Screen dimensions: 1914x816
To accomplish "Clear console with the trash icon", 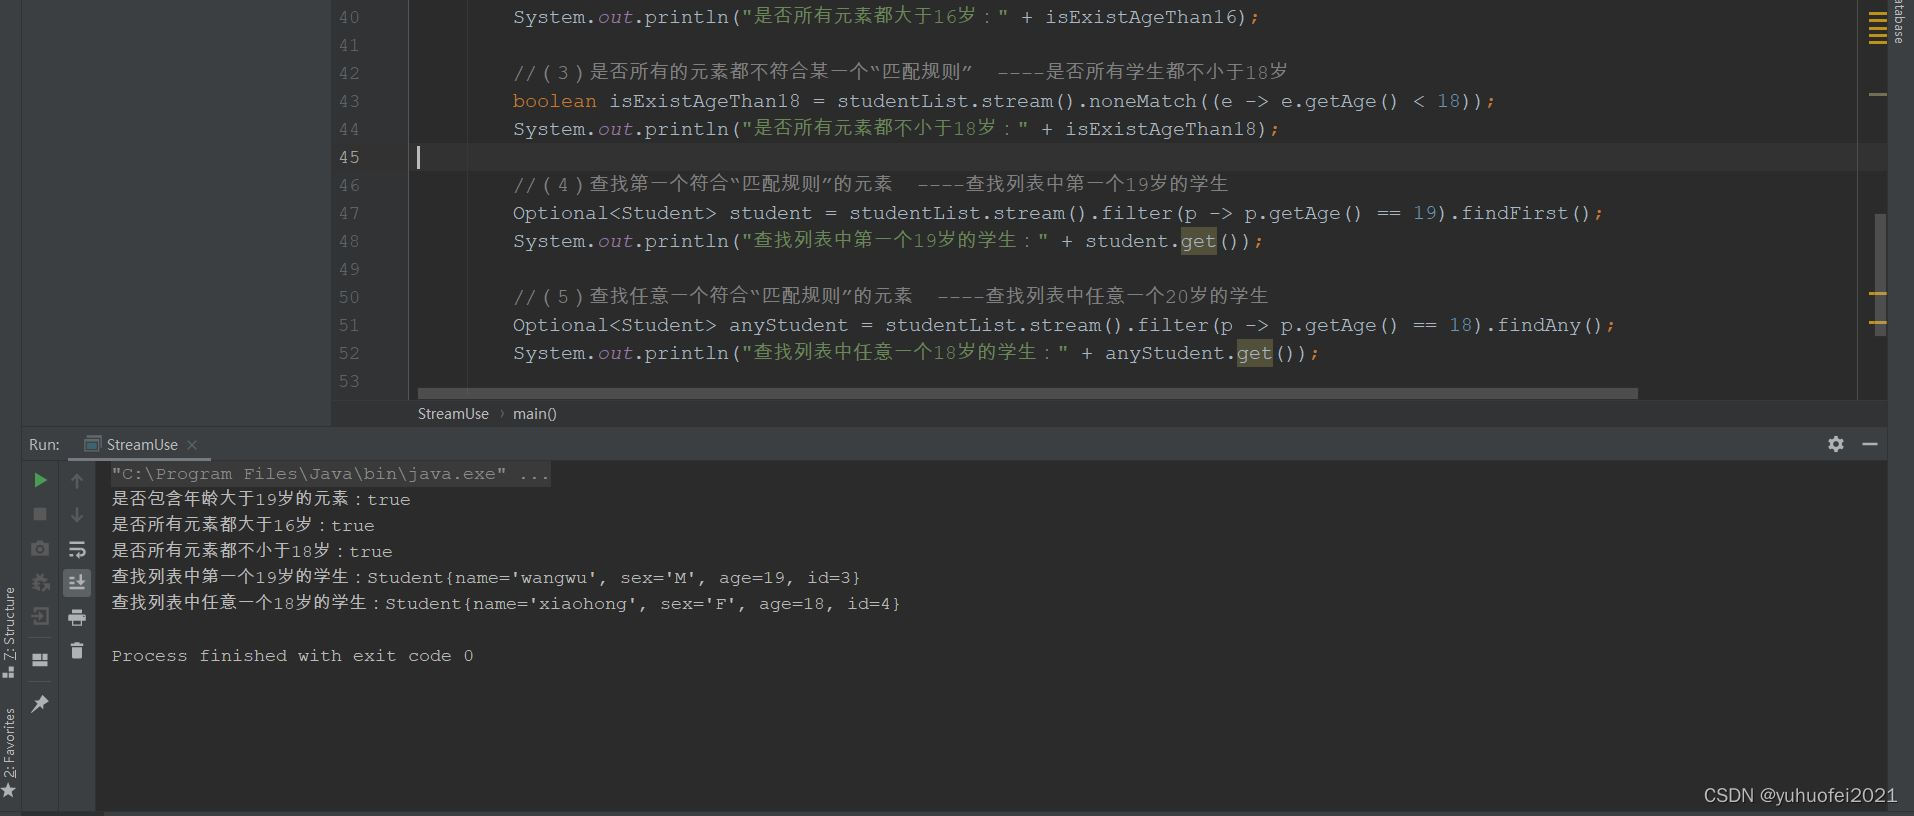I will click(77, 651).
